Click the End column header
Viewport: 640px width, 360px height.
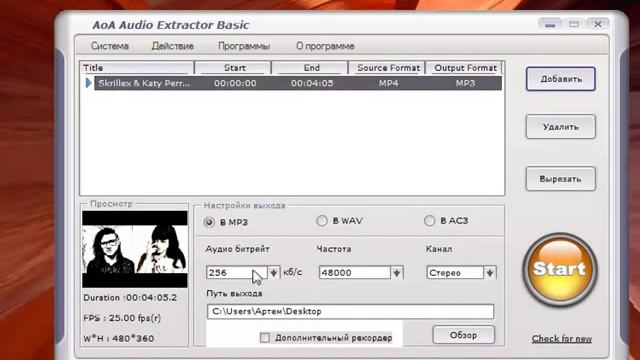[x=311, y=68]
